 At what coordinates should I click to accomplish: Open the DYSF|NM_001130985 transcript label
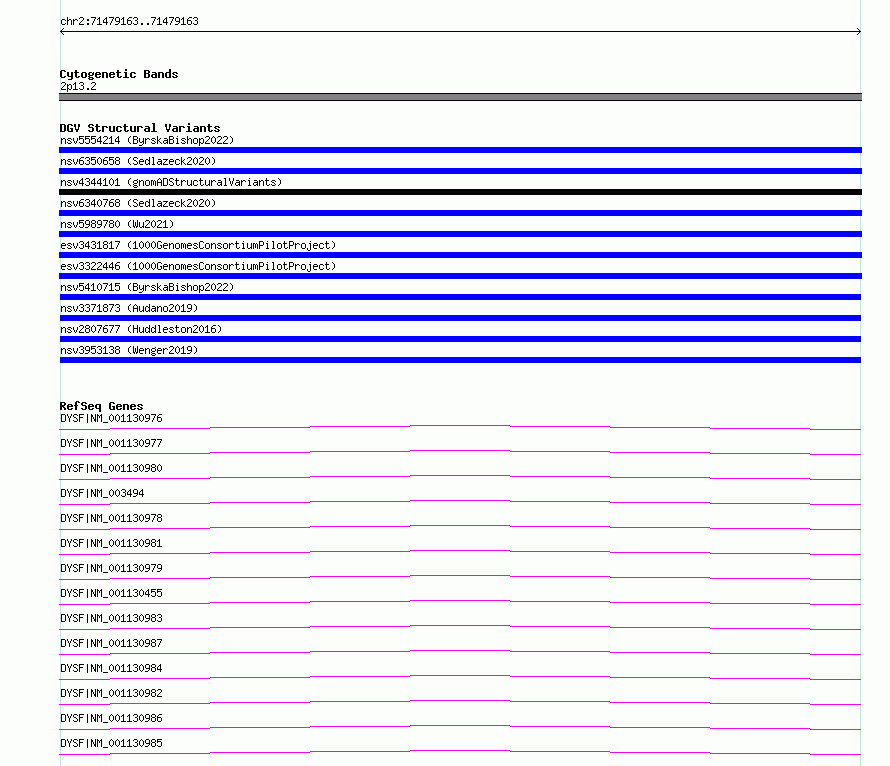click(111, 743)
